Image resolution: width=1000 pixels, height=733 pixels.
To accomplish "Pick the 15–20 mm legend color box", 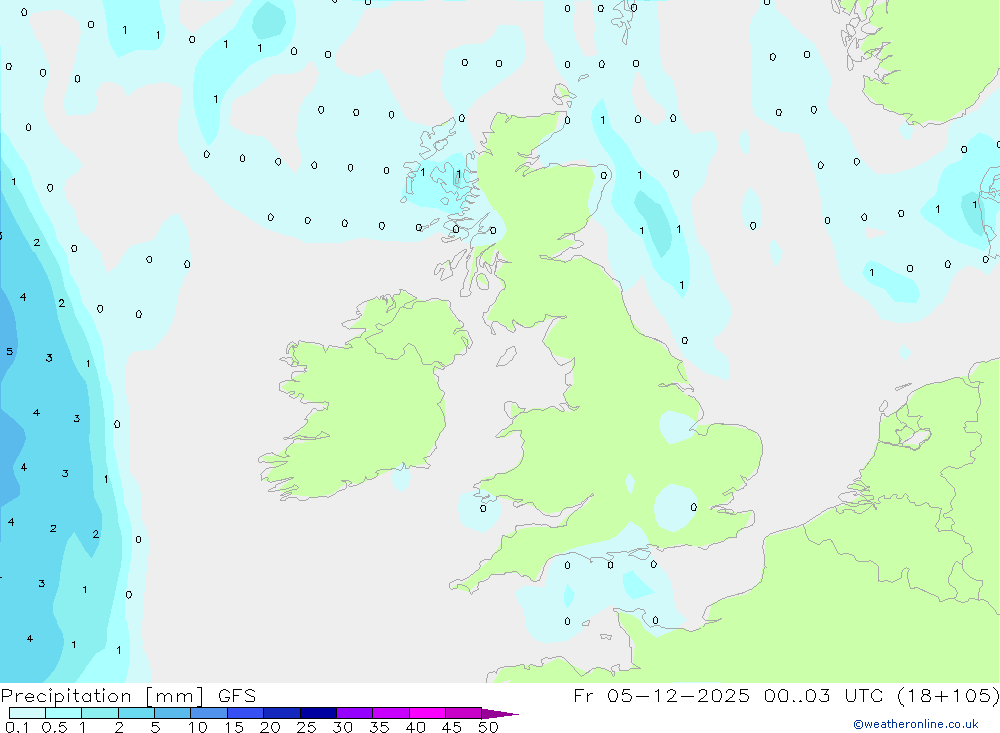I will pos(246,713).
